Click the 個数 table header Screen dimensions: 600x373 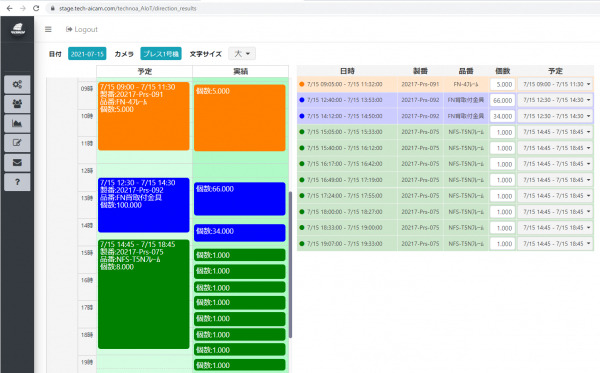click(502, 71)
